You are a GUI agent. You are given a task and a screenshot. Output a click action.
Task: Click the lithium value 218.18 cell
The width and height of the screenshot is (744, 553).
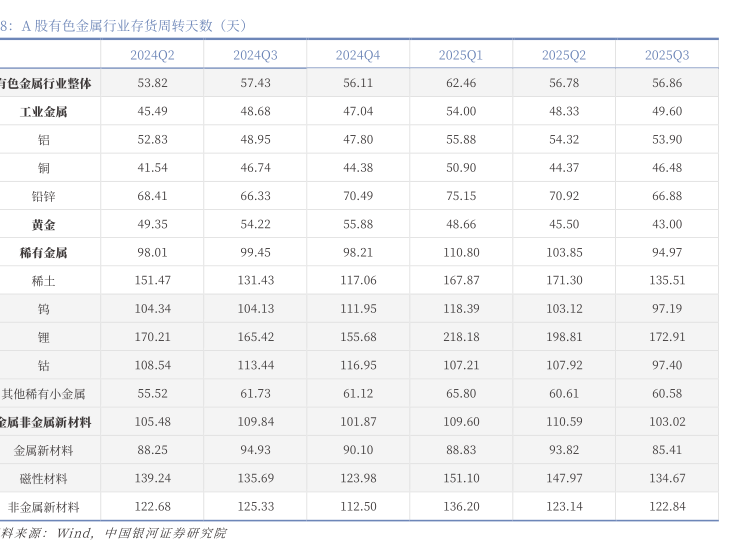(x=460, y=337)
